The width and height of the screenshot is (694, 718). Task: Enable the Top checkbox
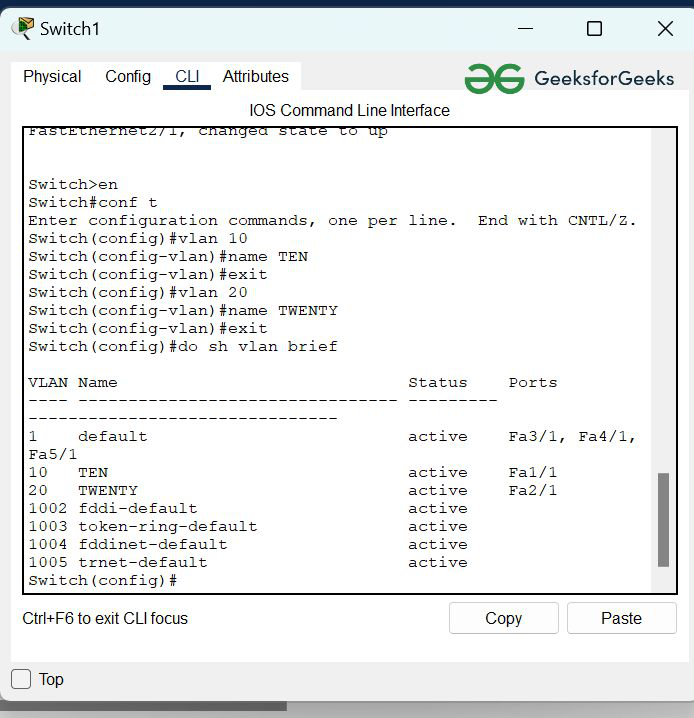pyautogui.click(x=21, y=679)
